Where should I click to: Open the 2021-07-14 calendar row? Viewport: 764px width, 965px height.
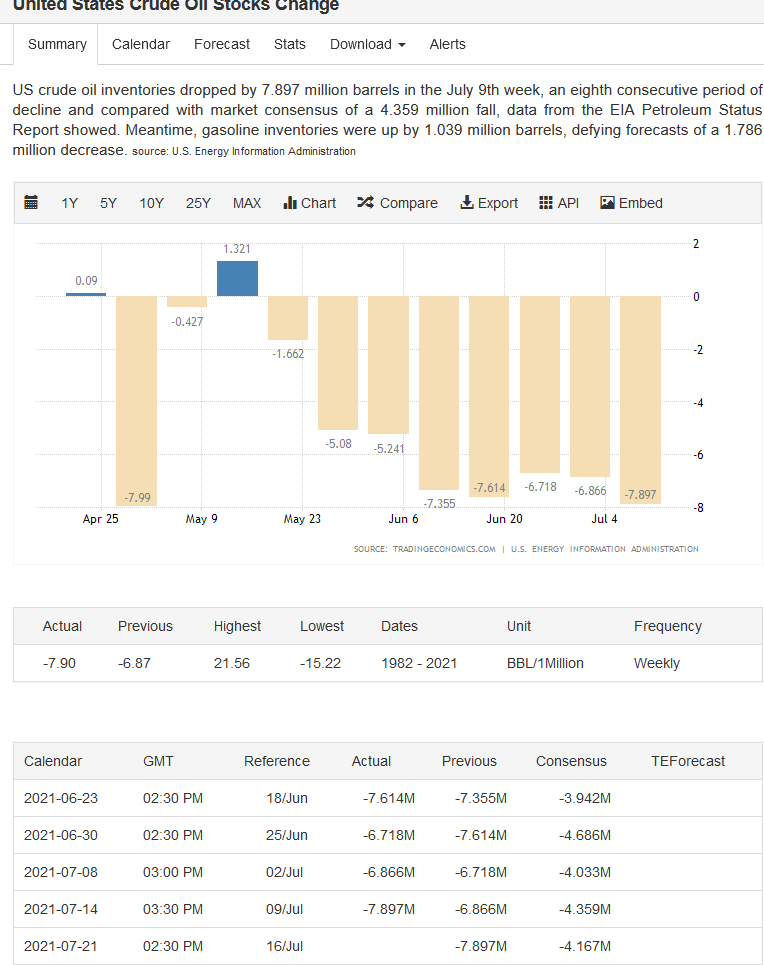coord(61,909)
